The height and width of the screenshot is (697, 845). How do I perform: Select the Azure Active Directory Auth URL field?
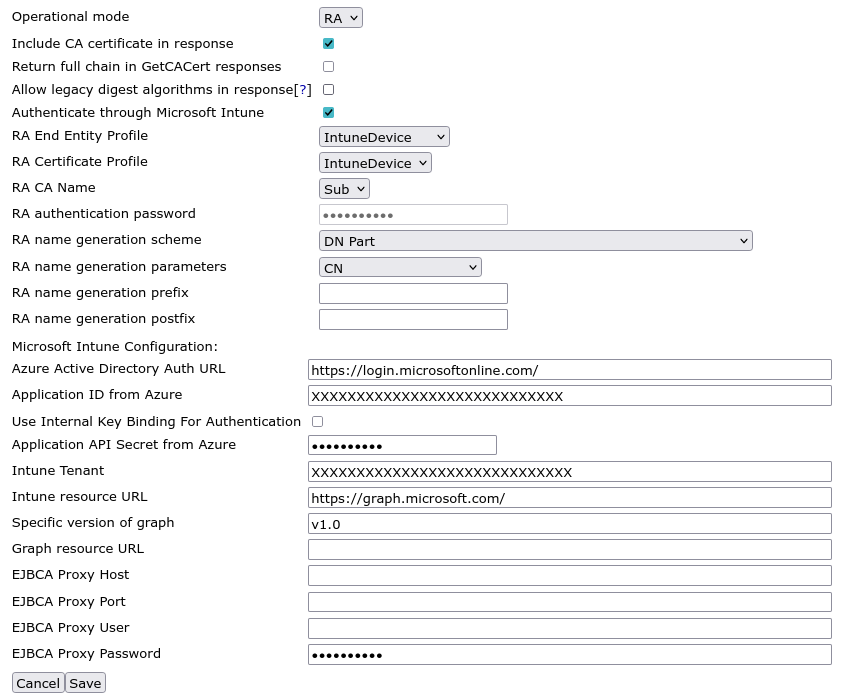(570, 368)
